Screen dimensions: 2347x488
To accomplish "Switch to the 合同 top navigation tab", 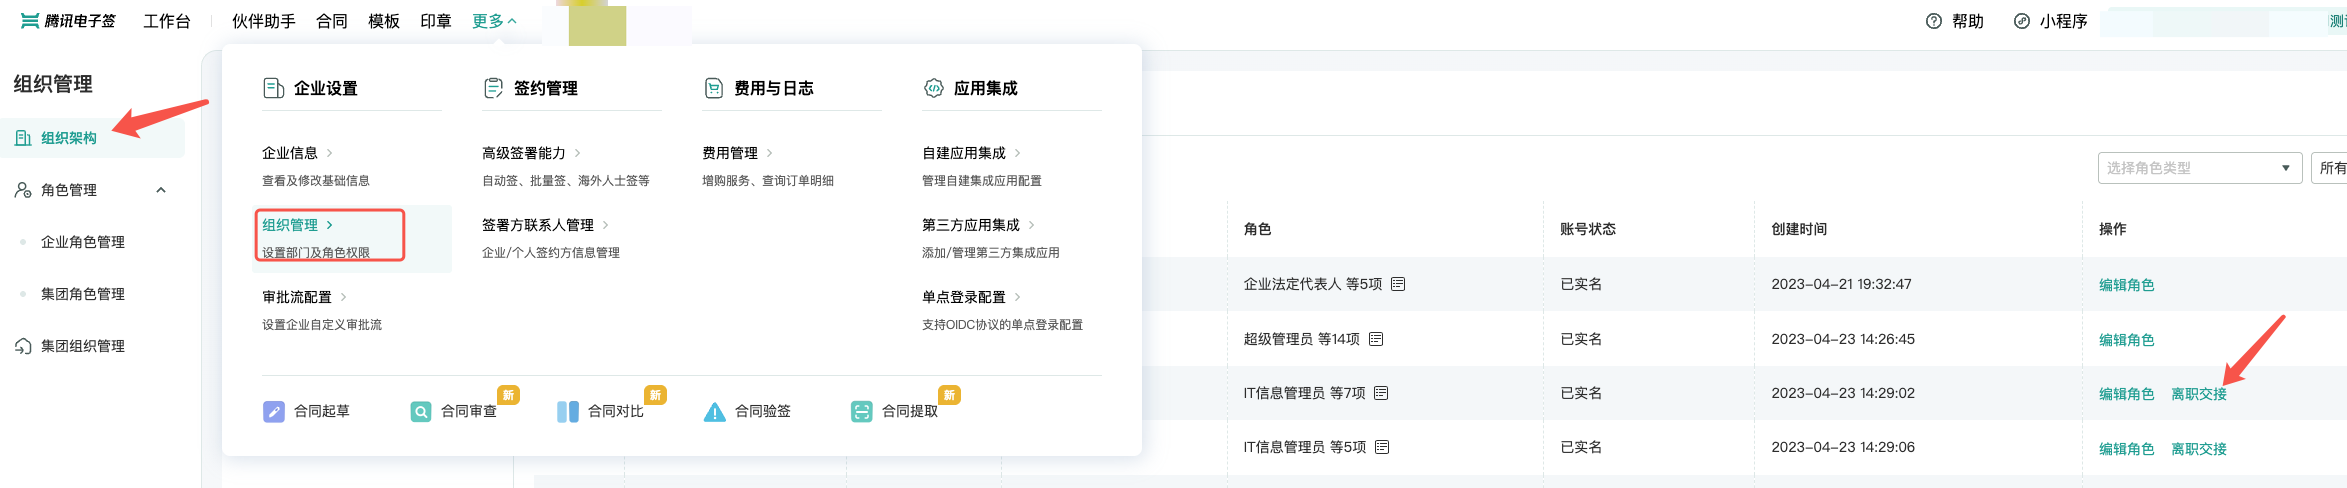I will tap(331, 21).
